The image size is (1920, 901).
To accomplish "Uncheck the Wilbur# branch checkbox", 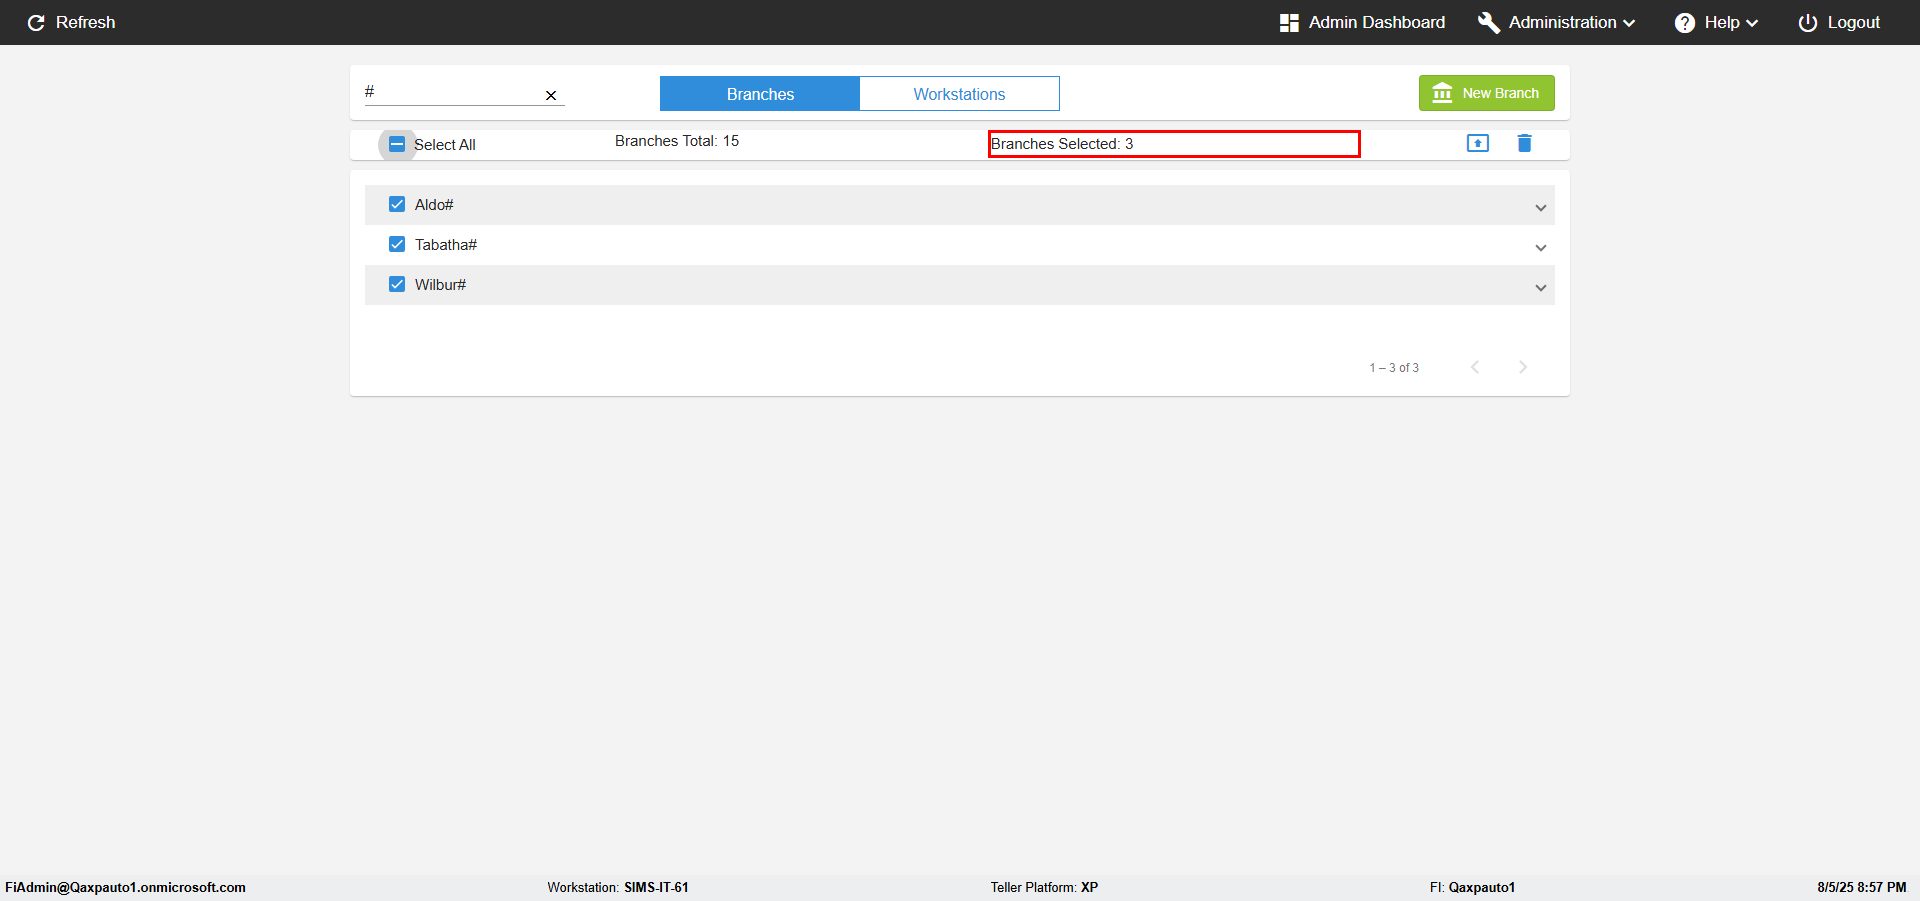I will [397, 284].
